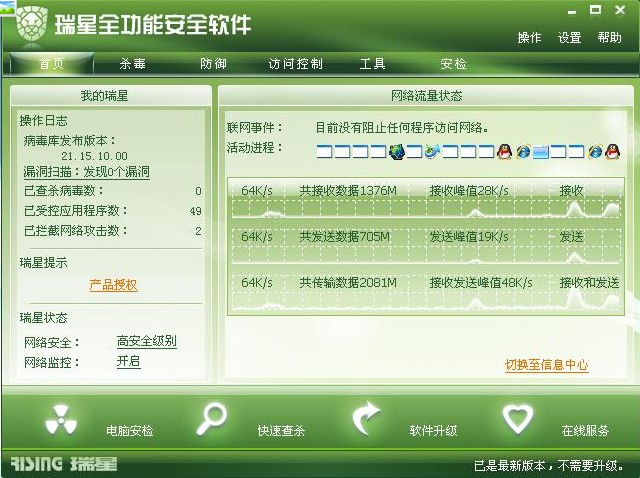Click the 共发送数据705M text
Image resolution: width=640 pixels, height=478 pixels.
[x=344, y=237]
